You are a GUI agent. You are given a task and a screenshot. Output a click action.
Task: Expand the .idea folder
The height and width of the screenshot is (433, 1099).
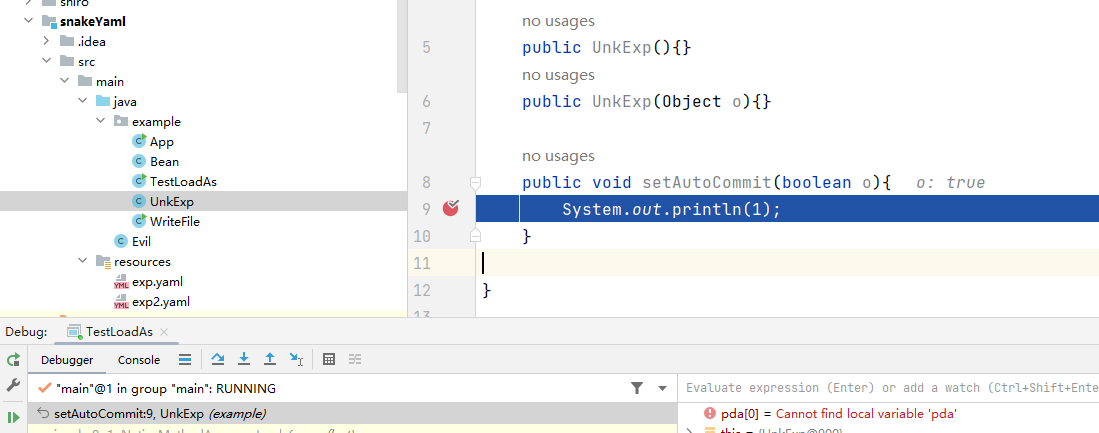click(x=46, y=41)
